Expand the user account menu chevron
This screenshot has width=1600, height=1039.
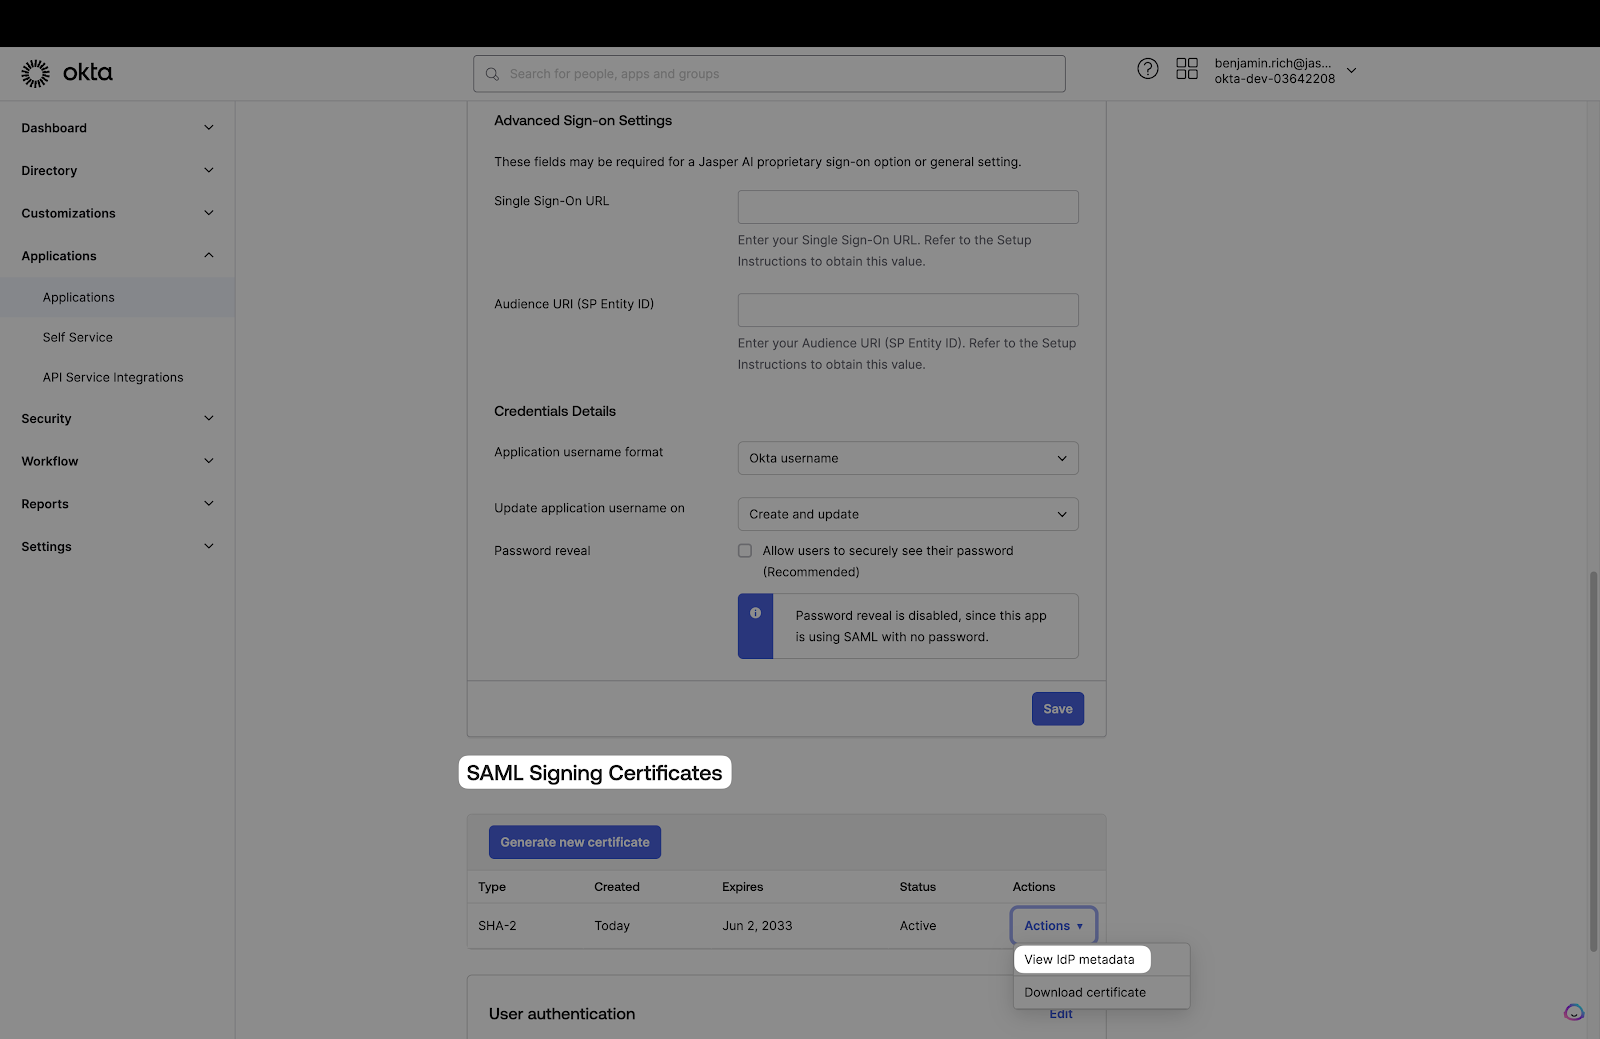click(1351, 71)
